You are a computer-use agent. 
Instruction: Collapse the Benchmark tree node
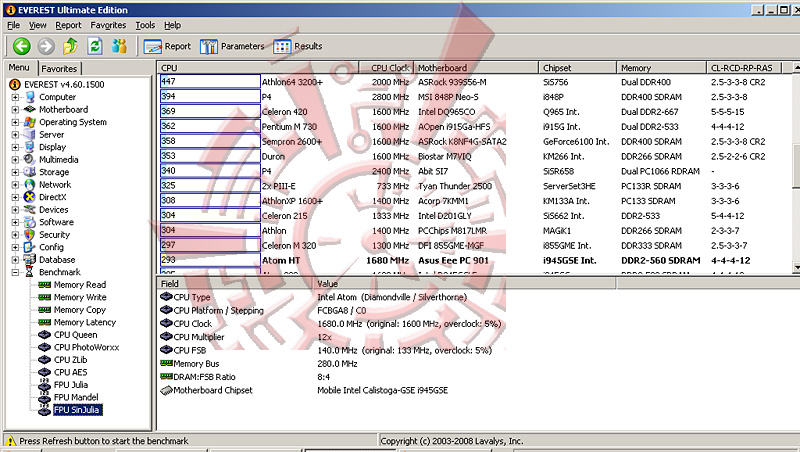tap(15, 272)
